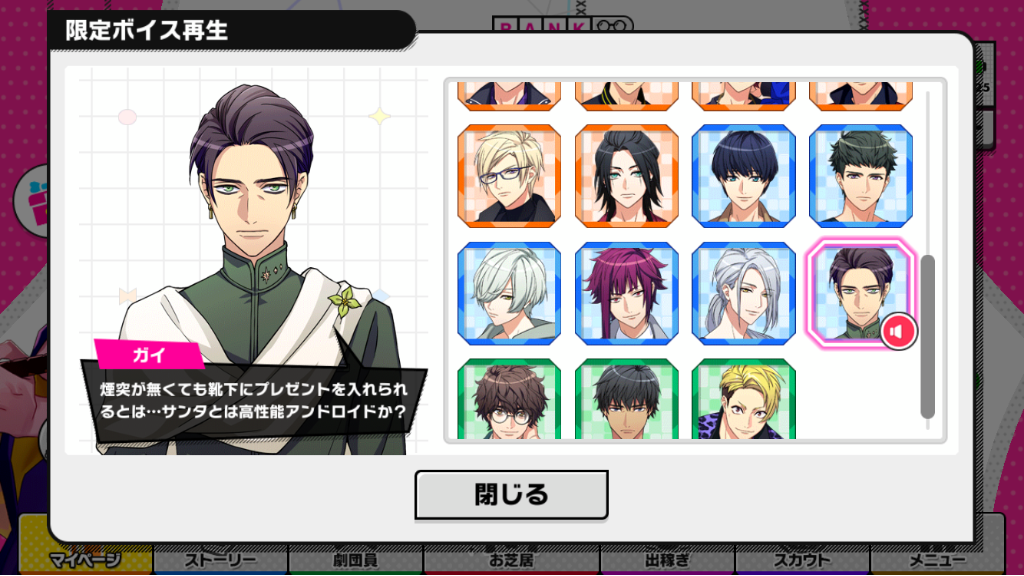This screenshot has width=1024, height=576.
Task: Click the voice list vertical scrollbar thumb
Action: pos(927,336)
